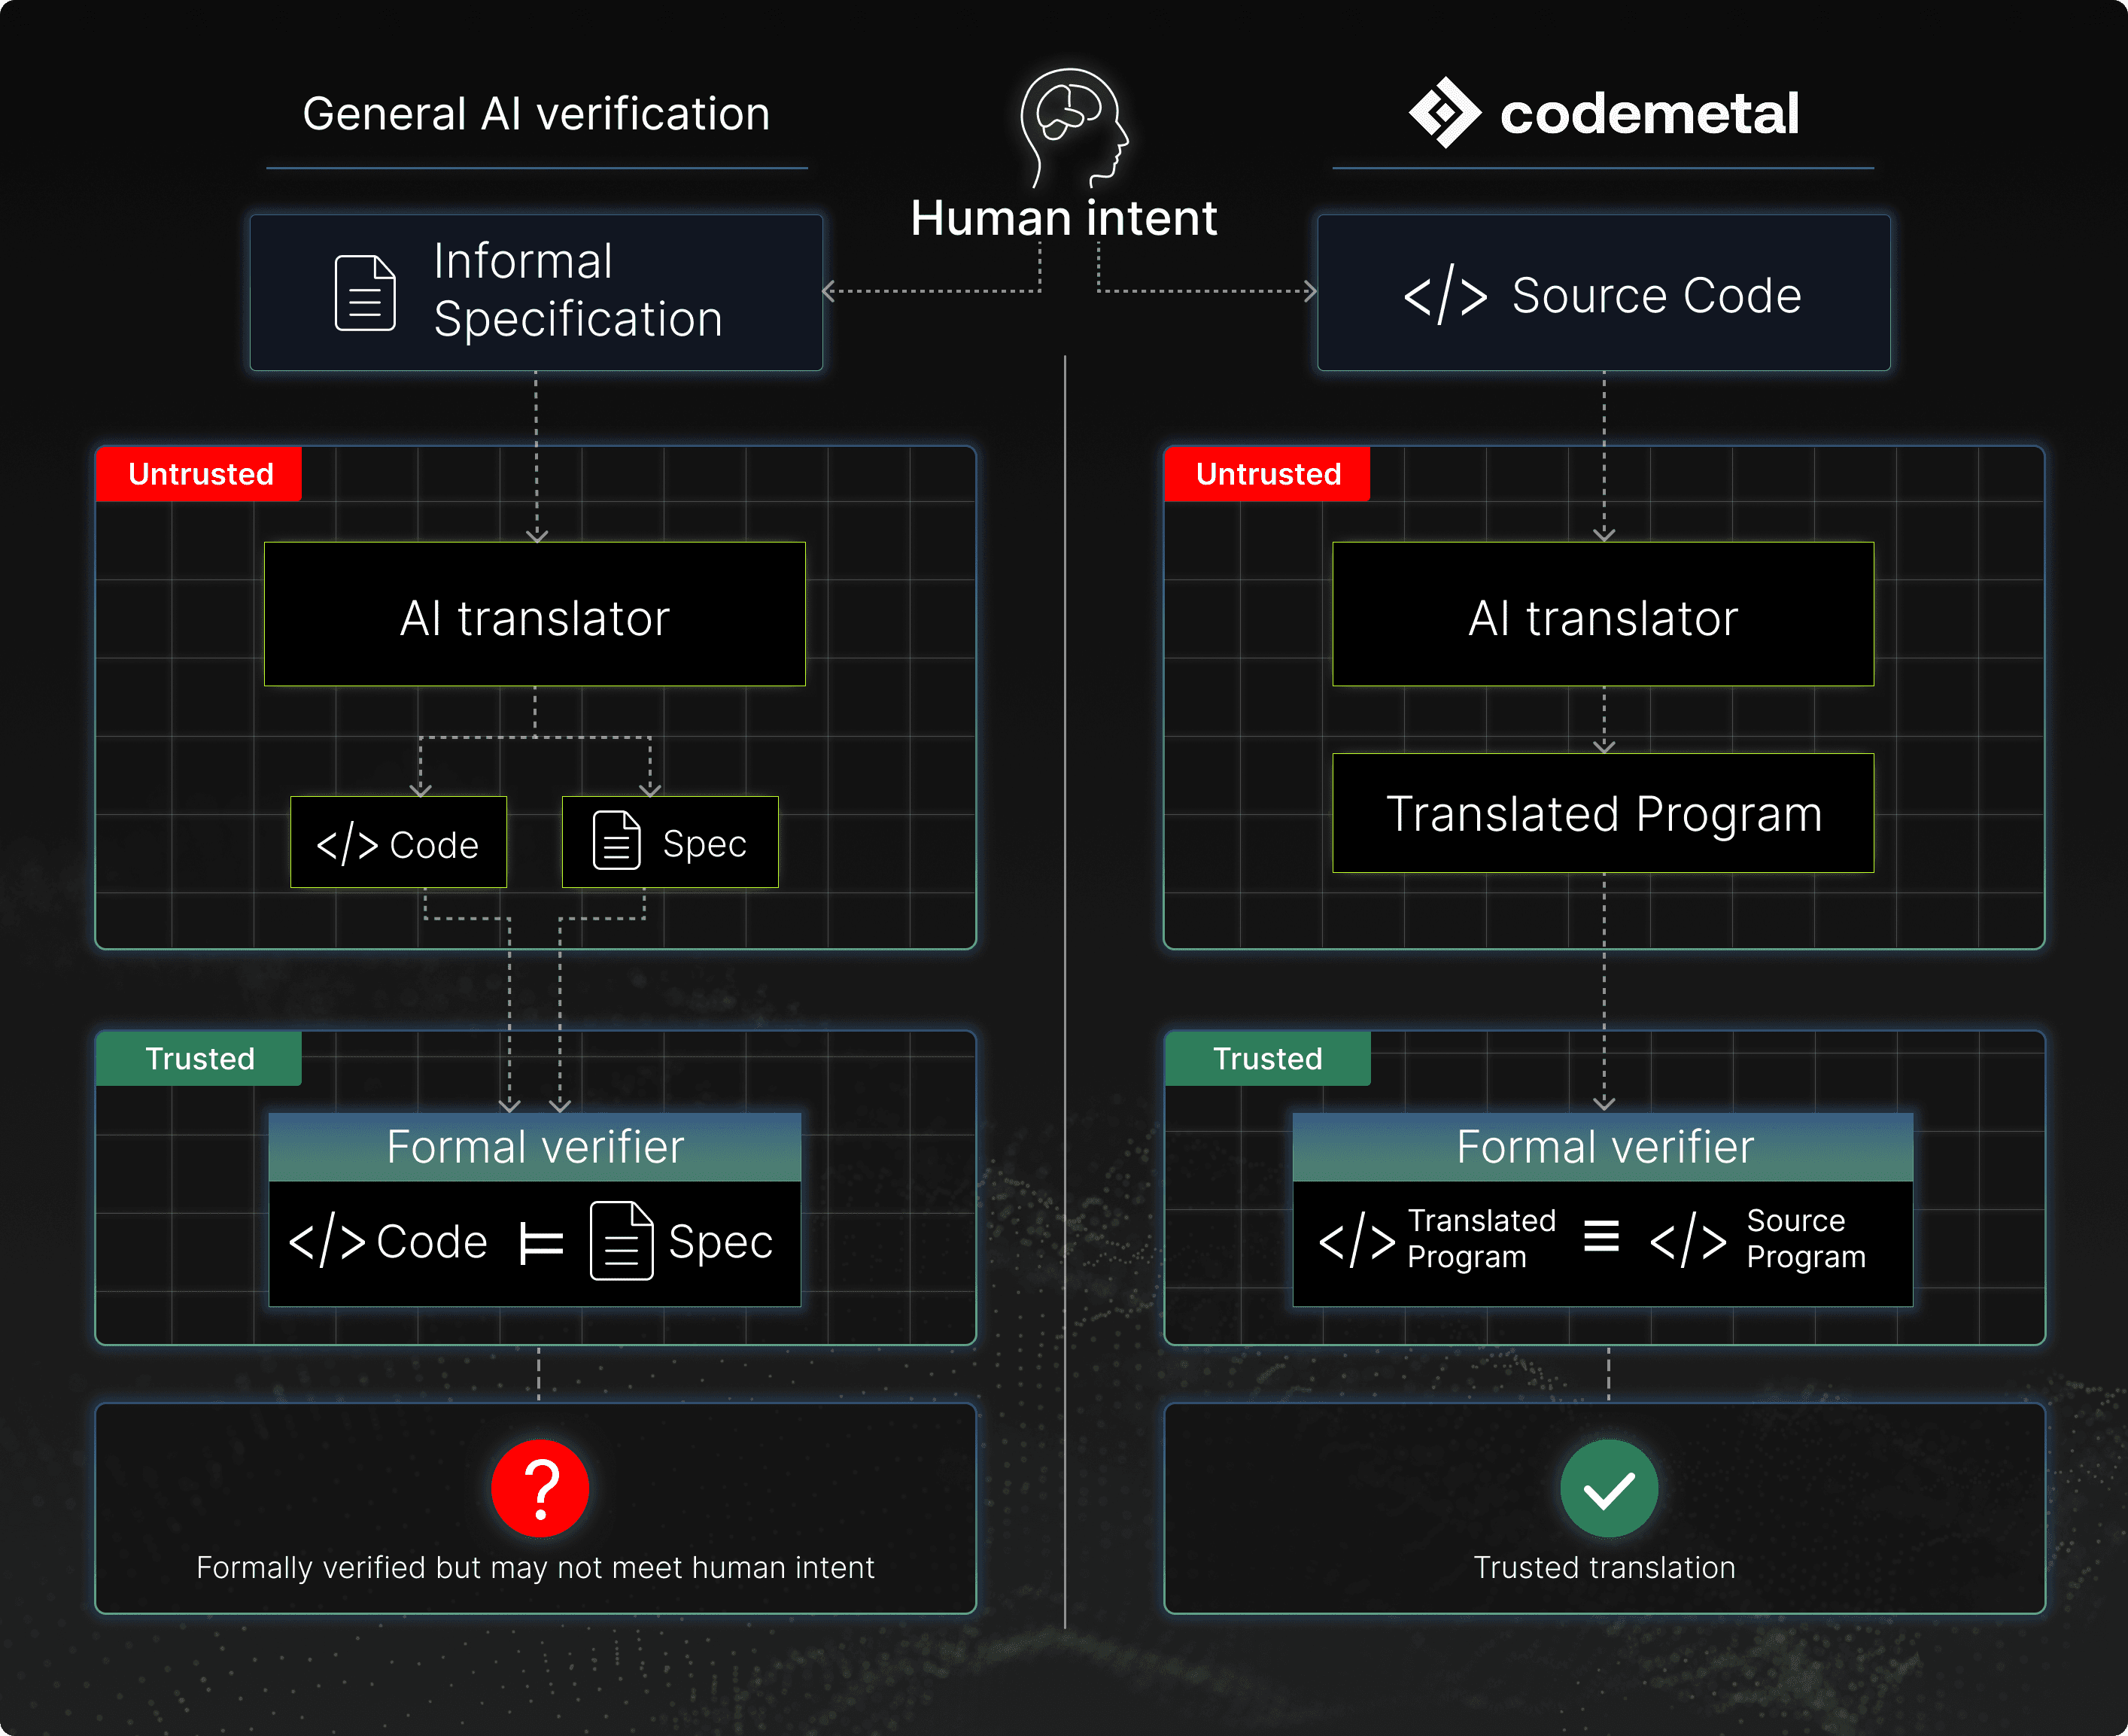
Task: Click the left AI translator box
Action: pyautogui.click(x=535, y=614)
